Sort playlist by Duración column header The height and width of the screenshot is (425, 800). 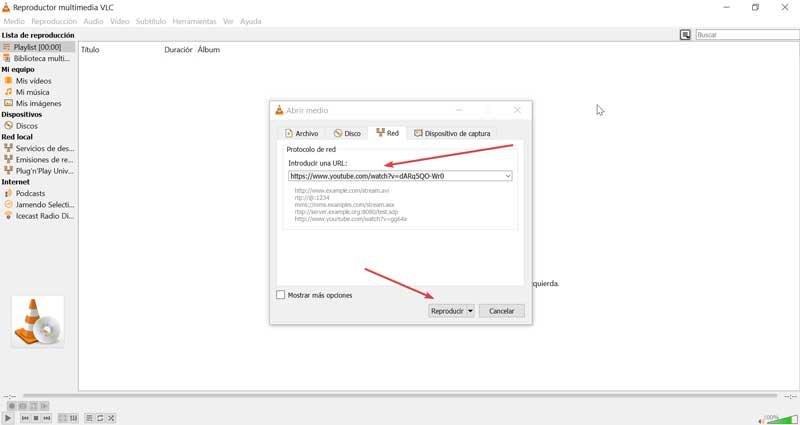[178, 49]
